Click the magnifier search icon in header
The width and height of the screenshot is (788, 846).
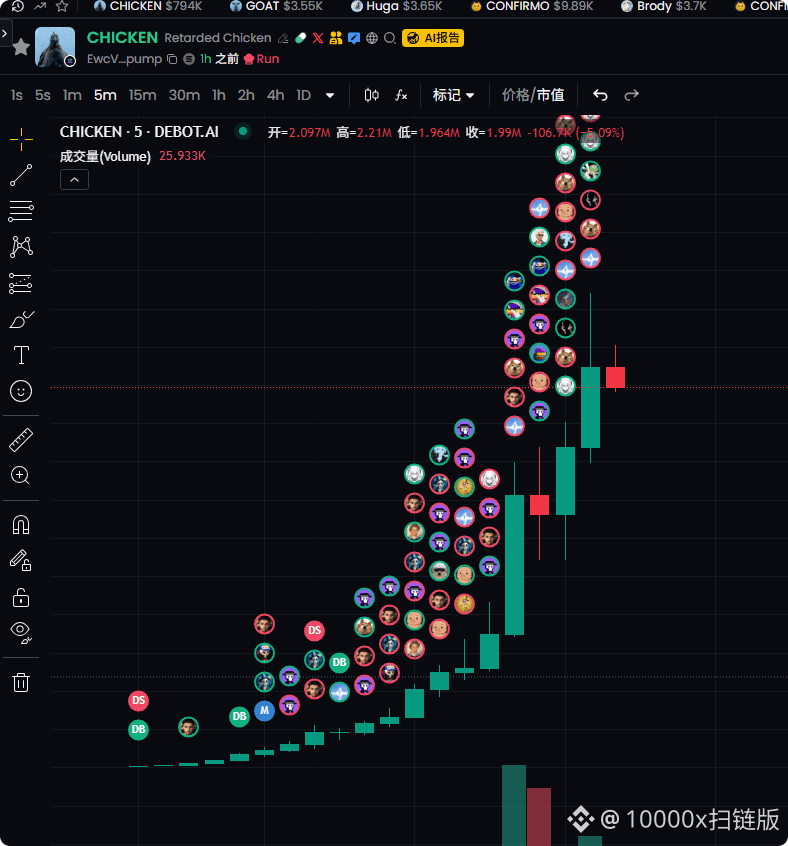point(389,38)
